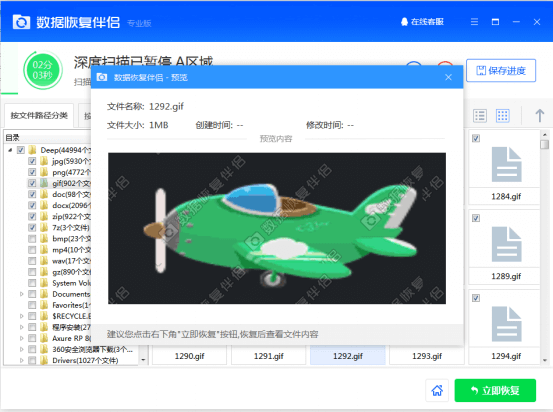The width and height of the screenshot is (553, 412).
Task: Click the green 立即恢复 recover button
Action: (x=495, y=390)
